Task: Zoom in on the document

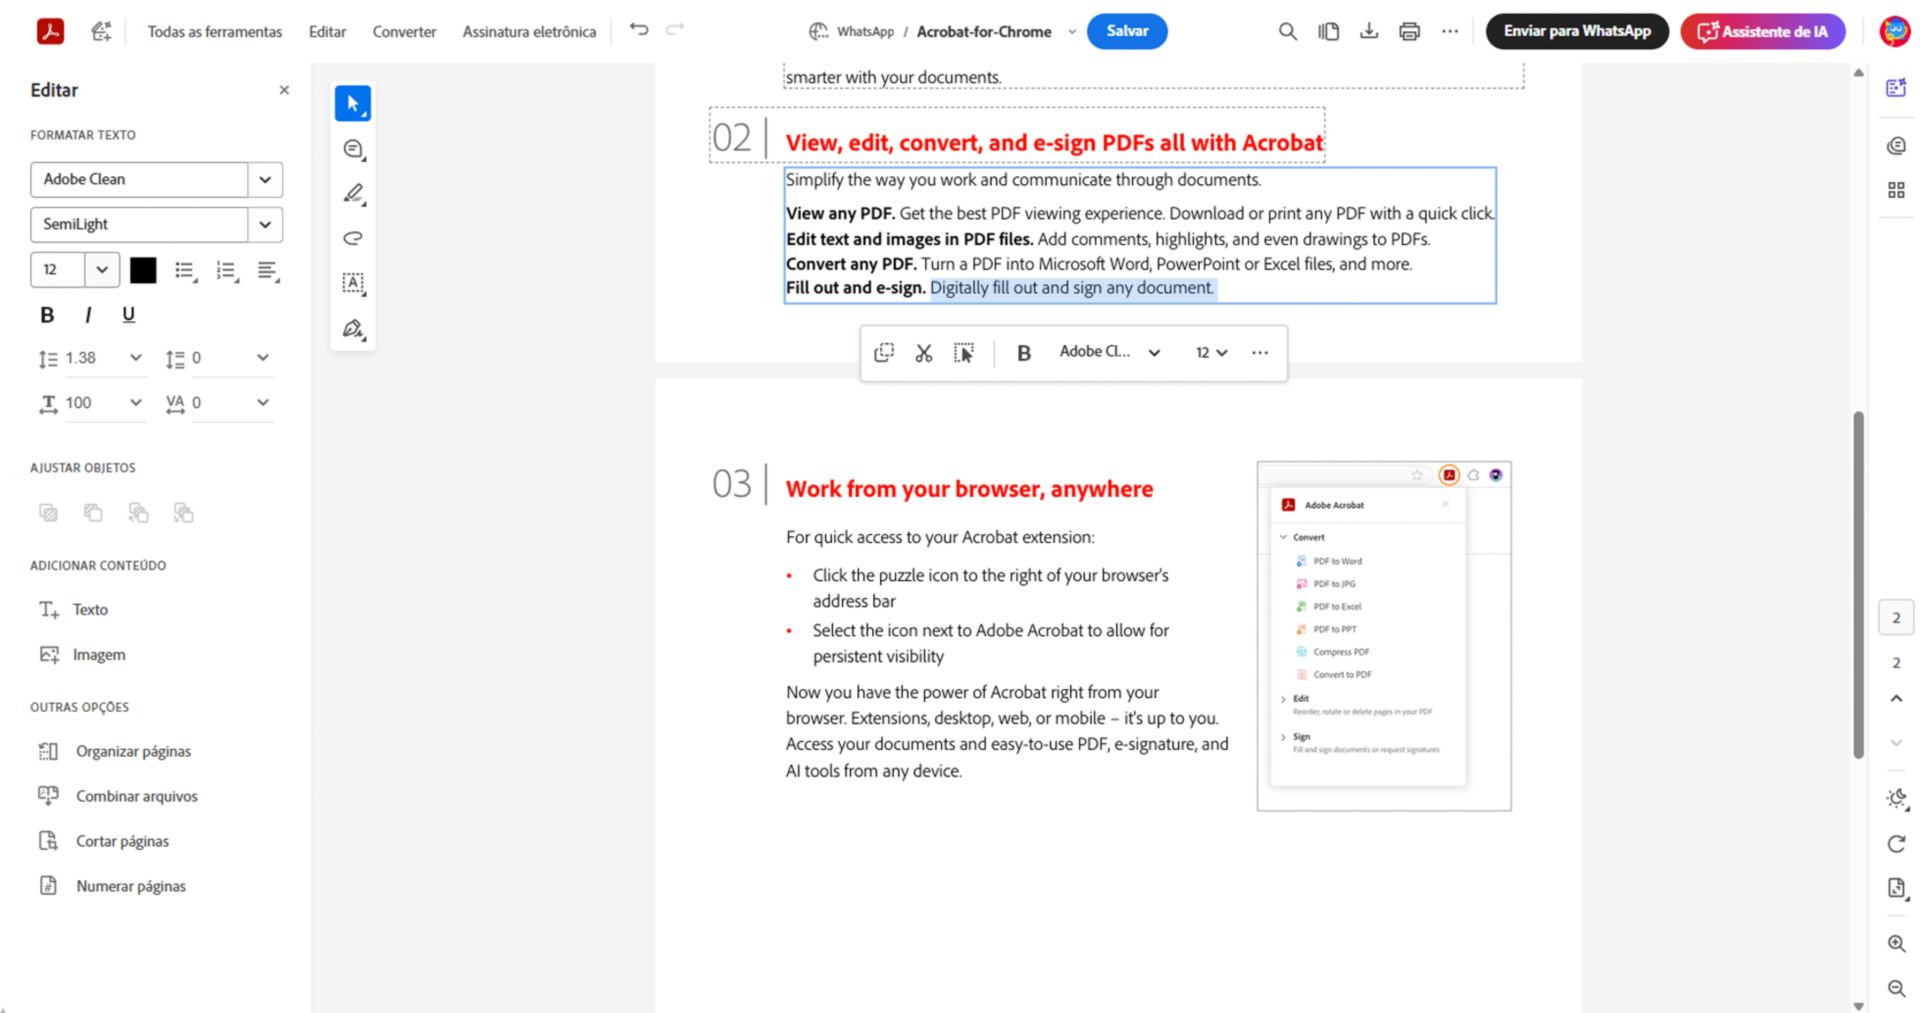Action: pyautogui.click(x=1896, y=944)
